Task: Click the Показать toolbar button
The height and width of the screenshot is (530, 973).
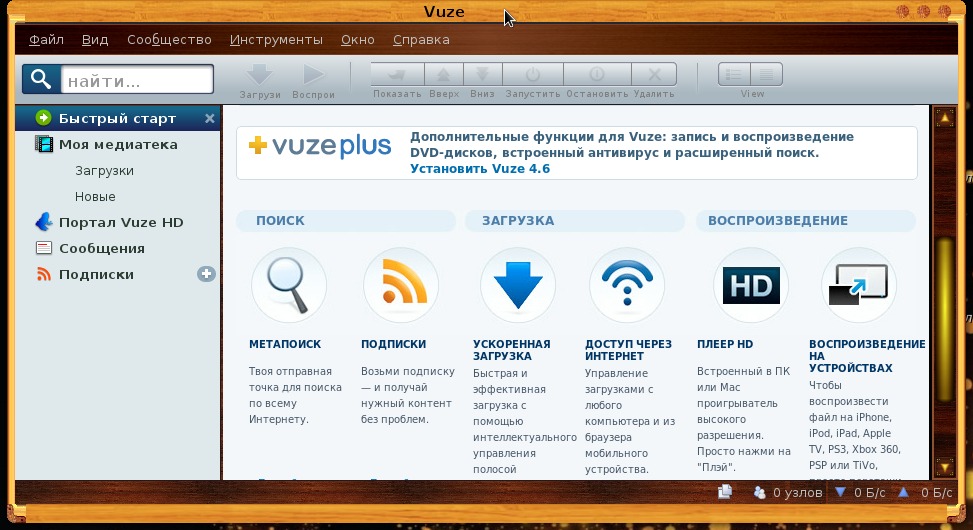Action: (397, 80)
